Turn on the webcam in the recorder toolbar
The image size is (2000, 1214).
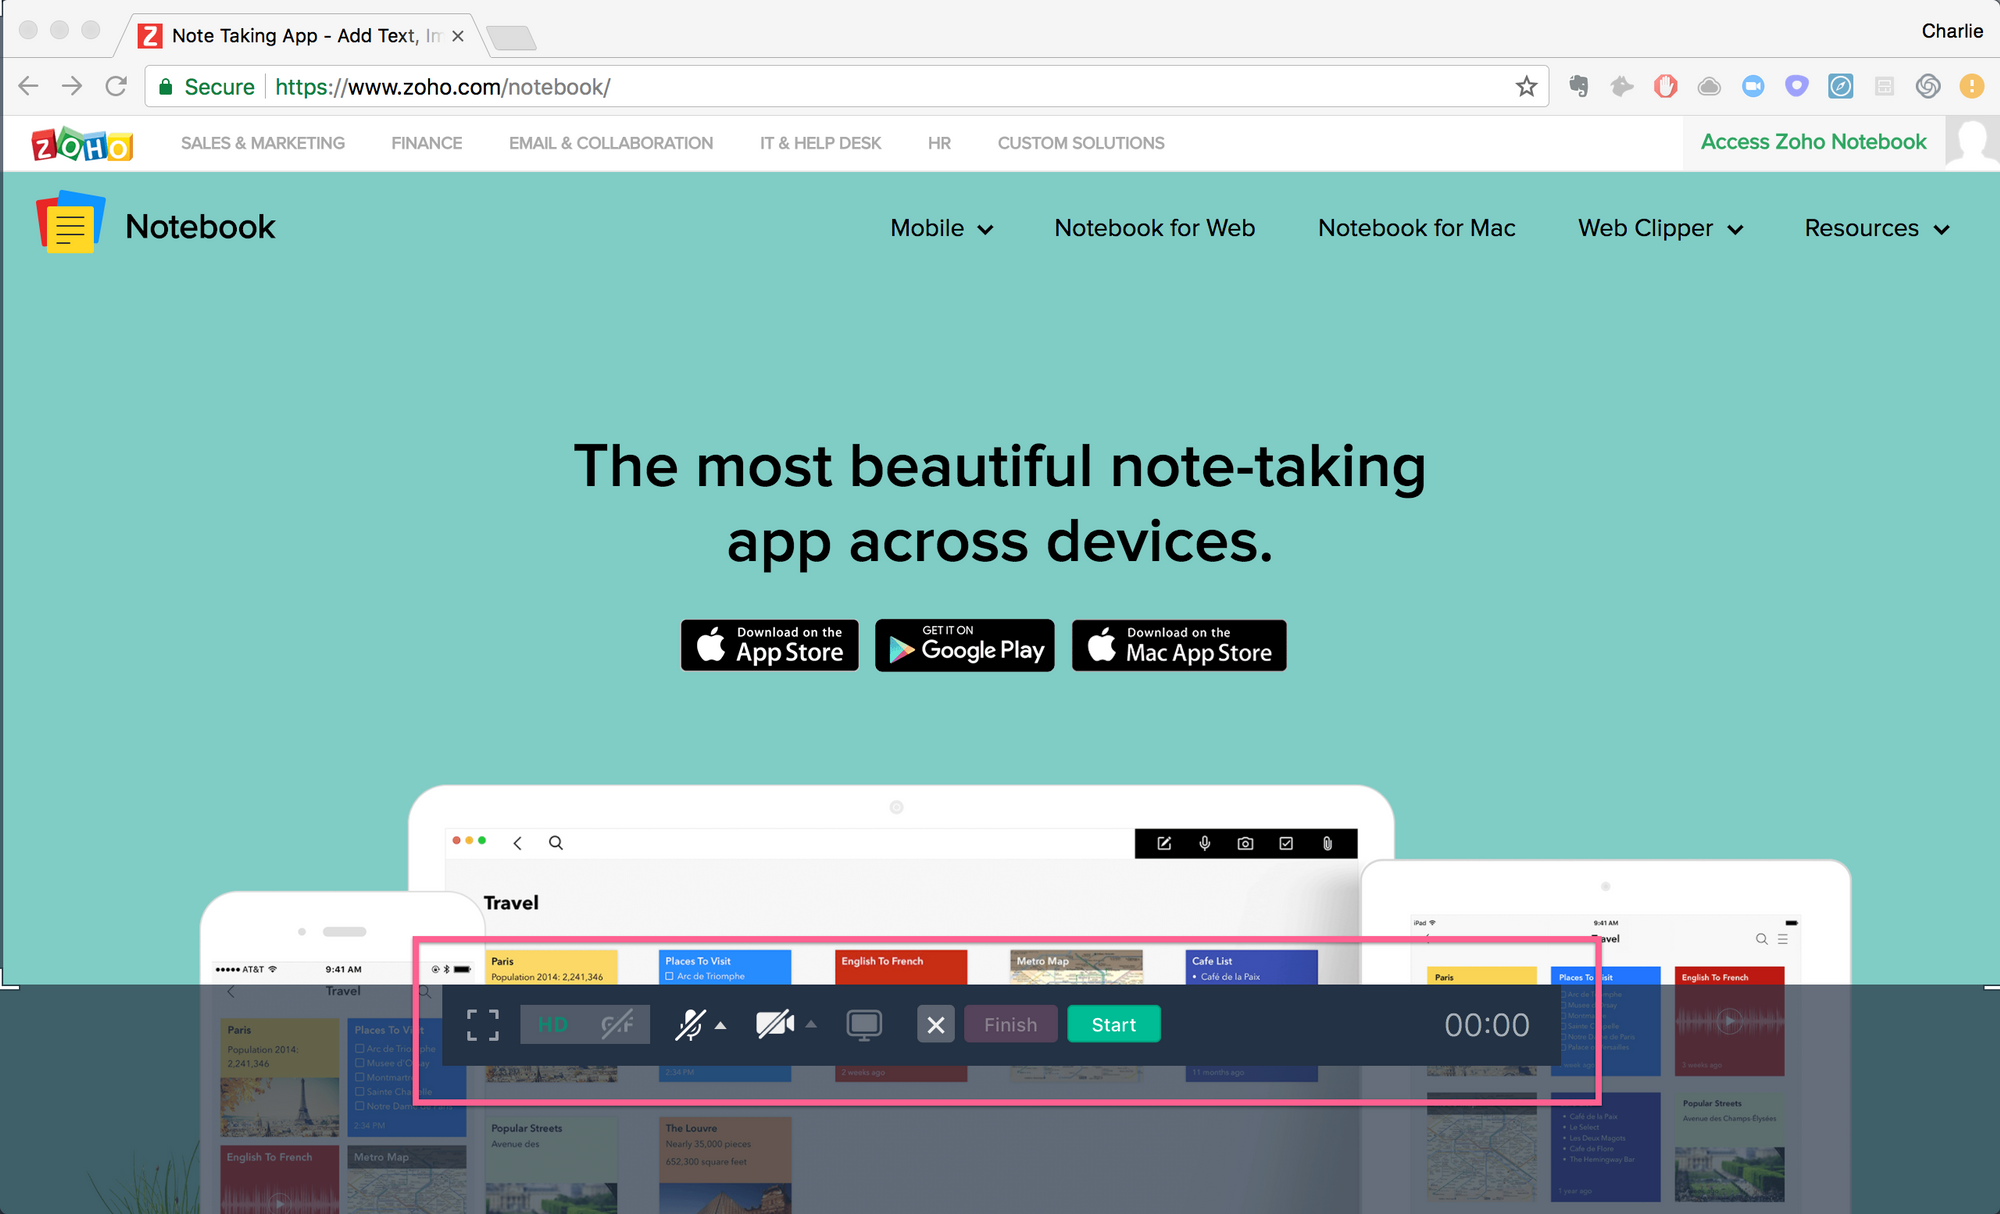pyautogui.click(x=777, y=1024)
